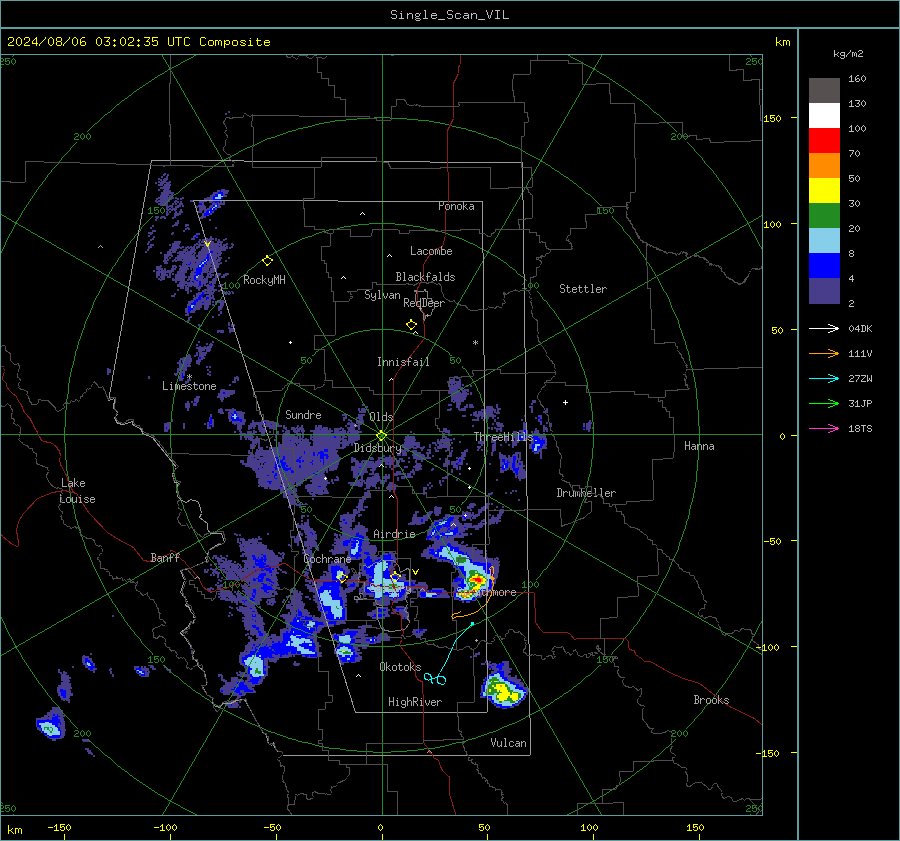Click the Didsbury town label
The width and height of the screenshot is (900, 841).
[377, 448]
